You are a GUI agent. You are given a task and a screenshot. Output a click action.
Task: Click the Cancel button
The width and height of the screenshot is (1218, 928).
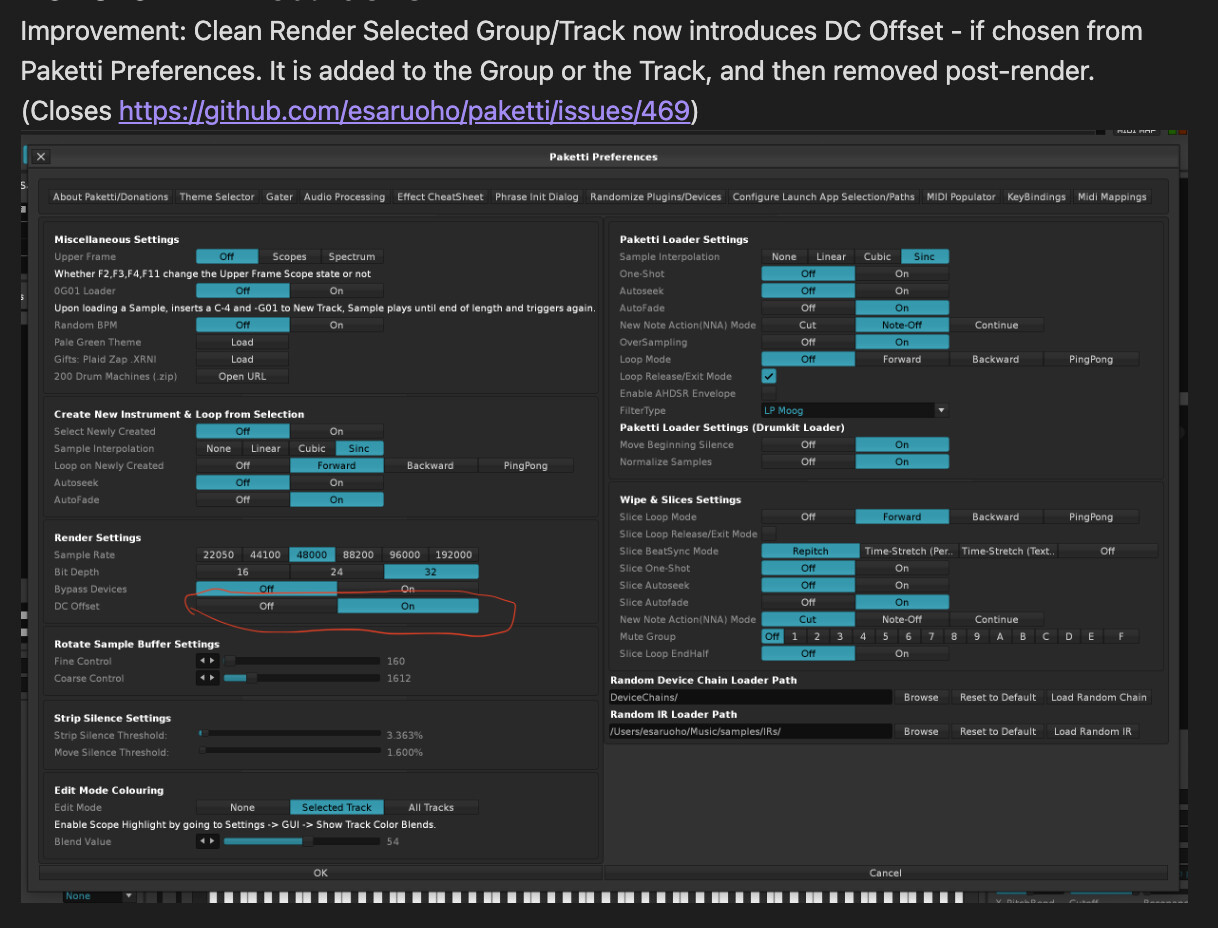tap(885, 873)
